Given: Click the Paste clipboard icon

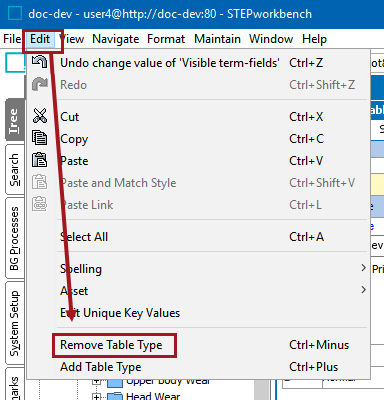Looking at the screenshot, I should (x=40, y=160).
